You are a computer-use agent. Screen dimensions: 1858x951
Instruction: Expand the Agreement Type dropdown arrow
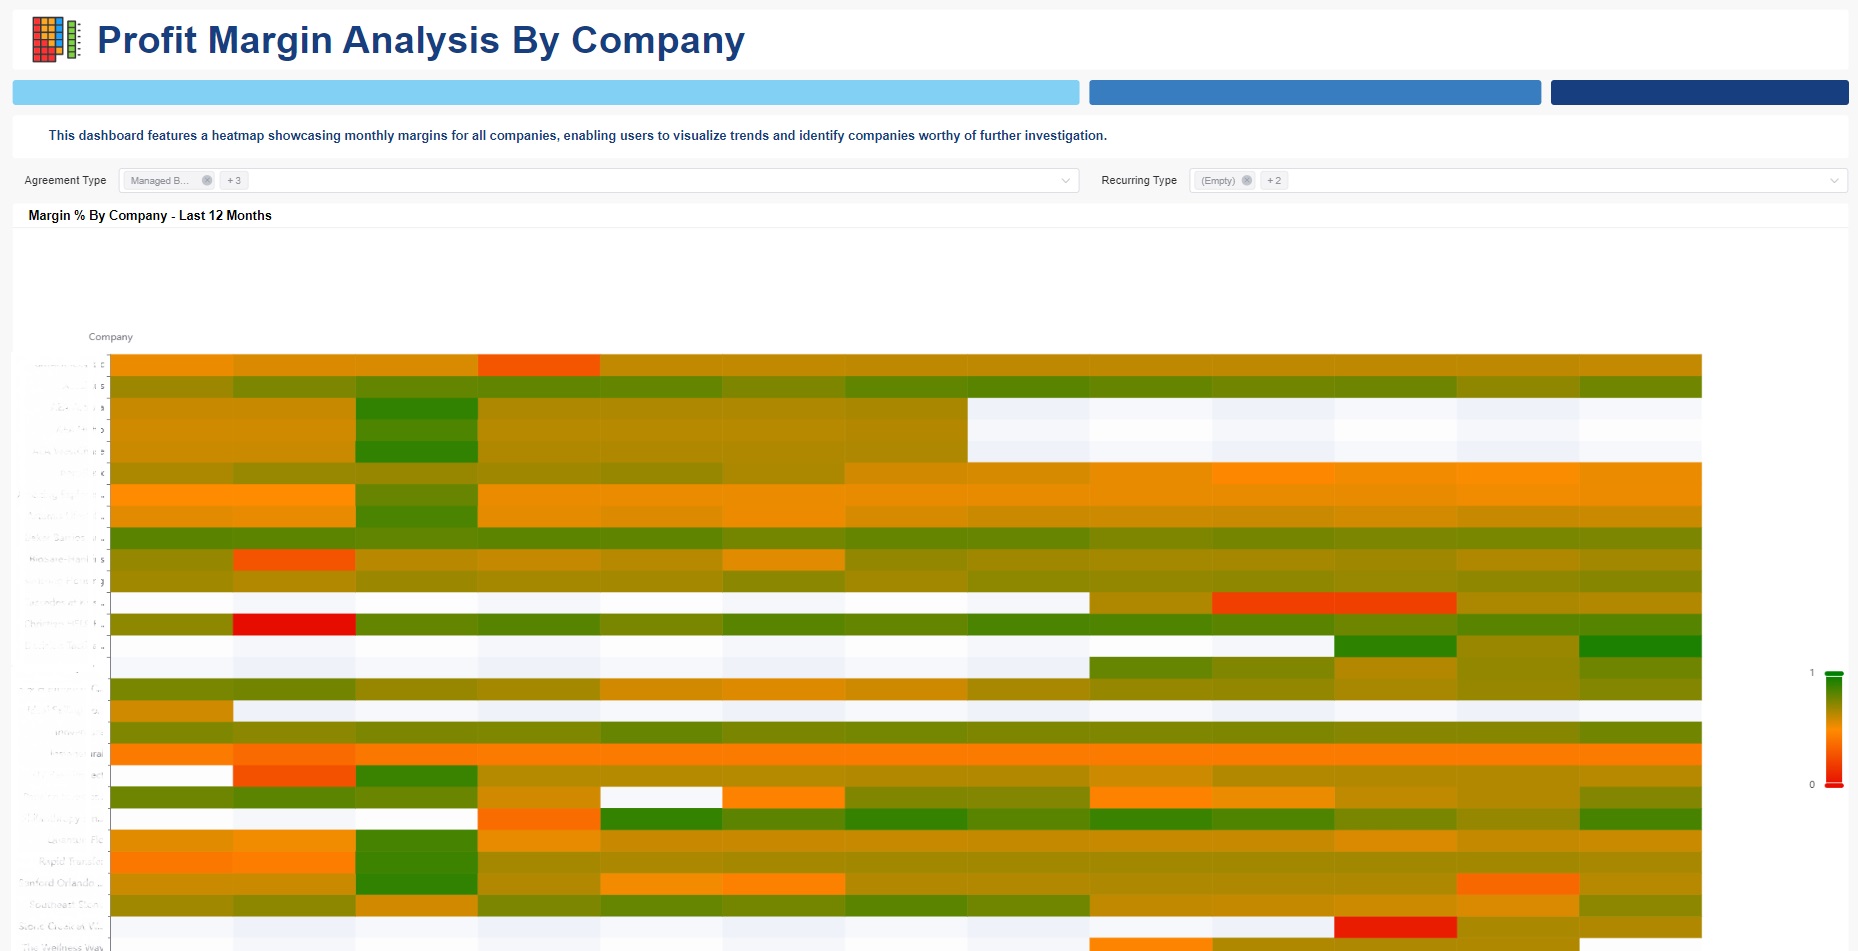(x=1065, y=181)
